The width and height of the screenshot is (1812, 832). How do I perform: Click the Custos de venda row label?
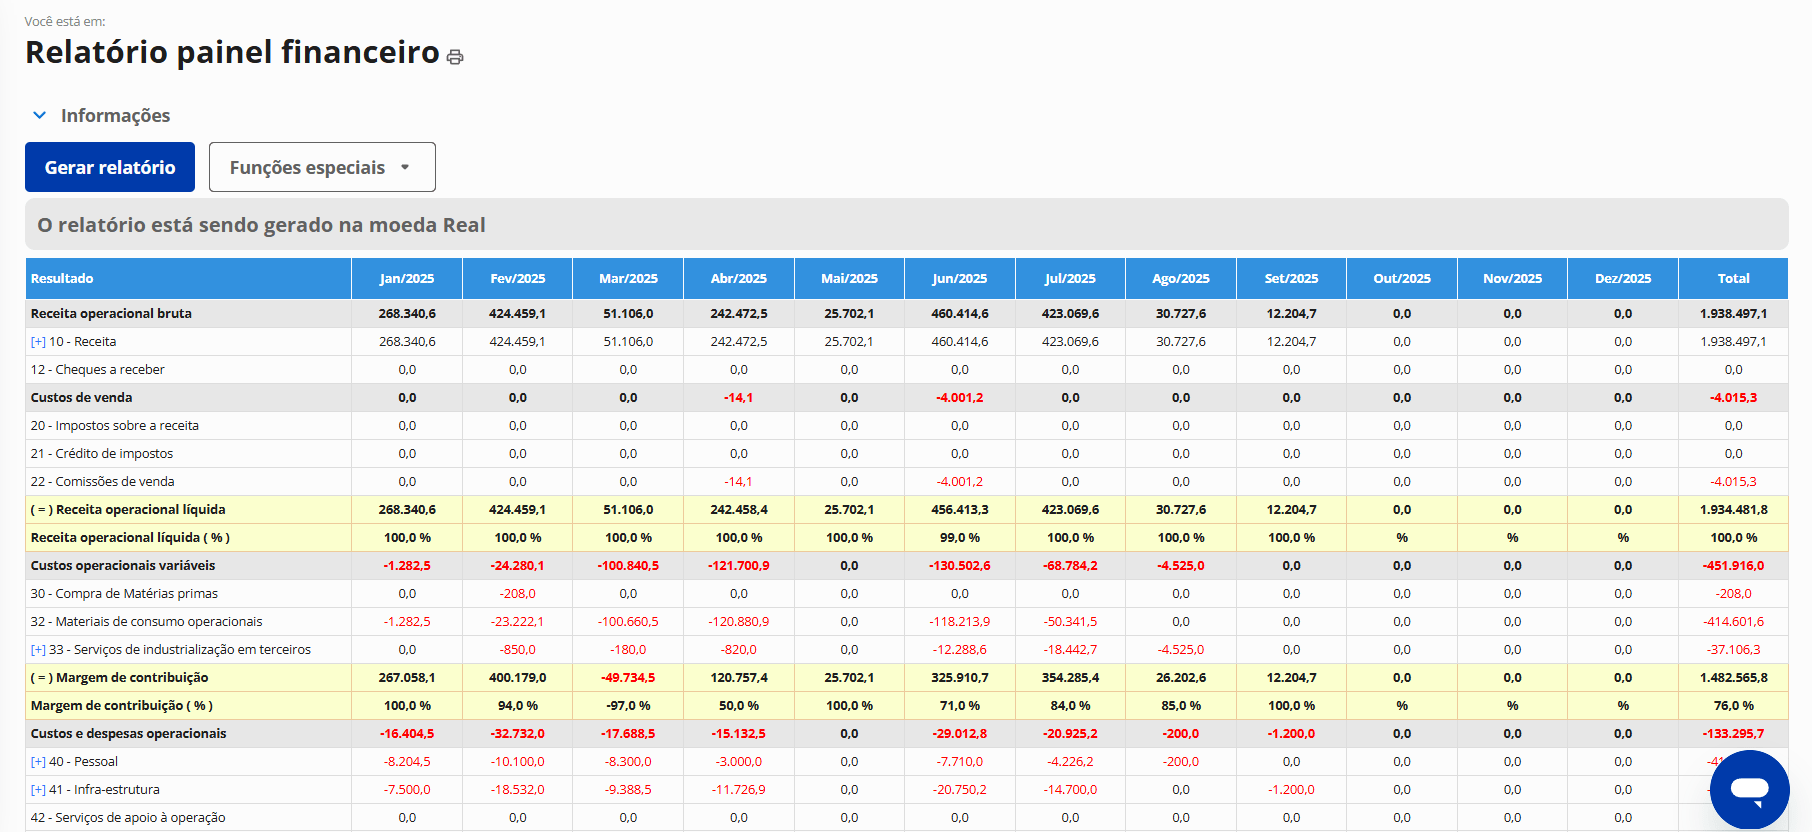point(81,398)
